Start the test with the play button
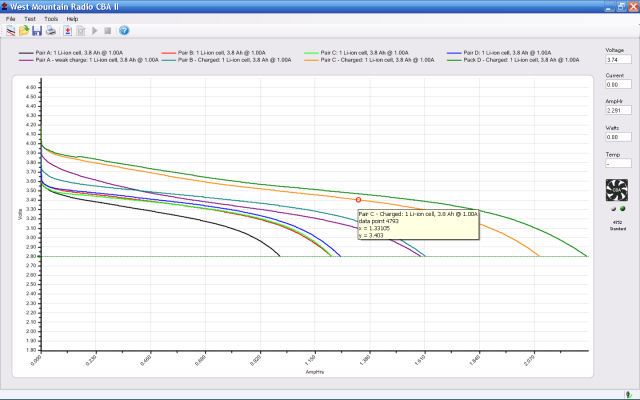The width and height of the screenshot is (640, 400). 95,31
